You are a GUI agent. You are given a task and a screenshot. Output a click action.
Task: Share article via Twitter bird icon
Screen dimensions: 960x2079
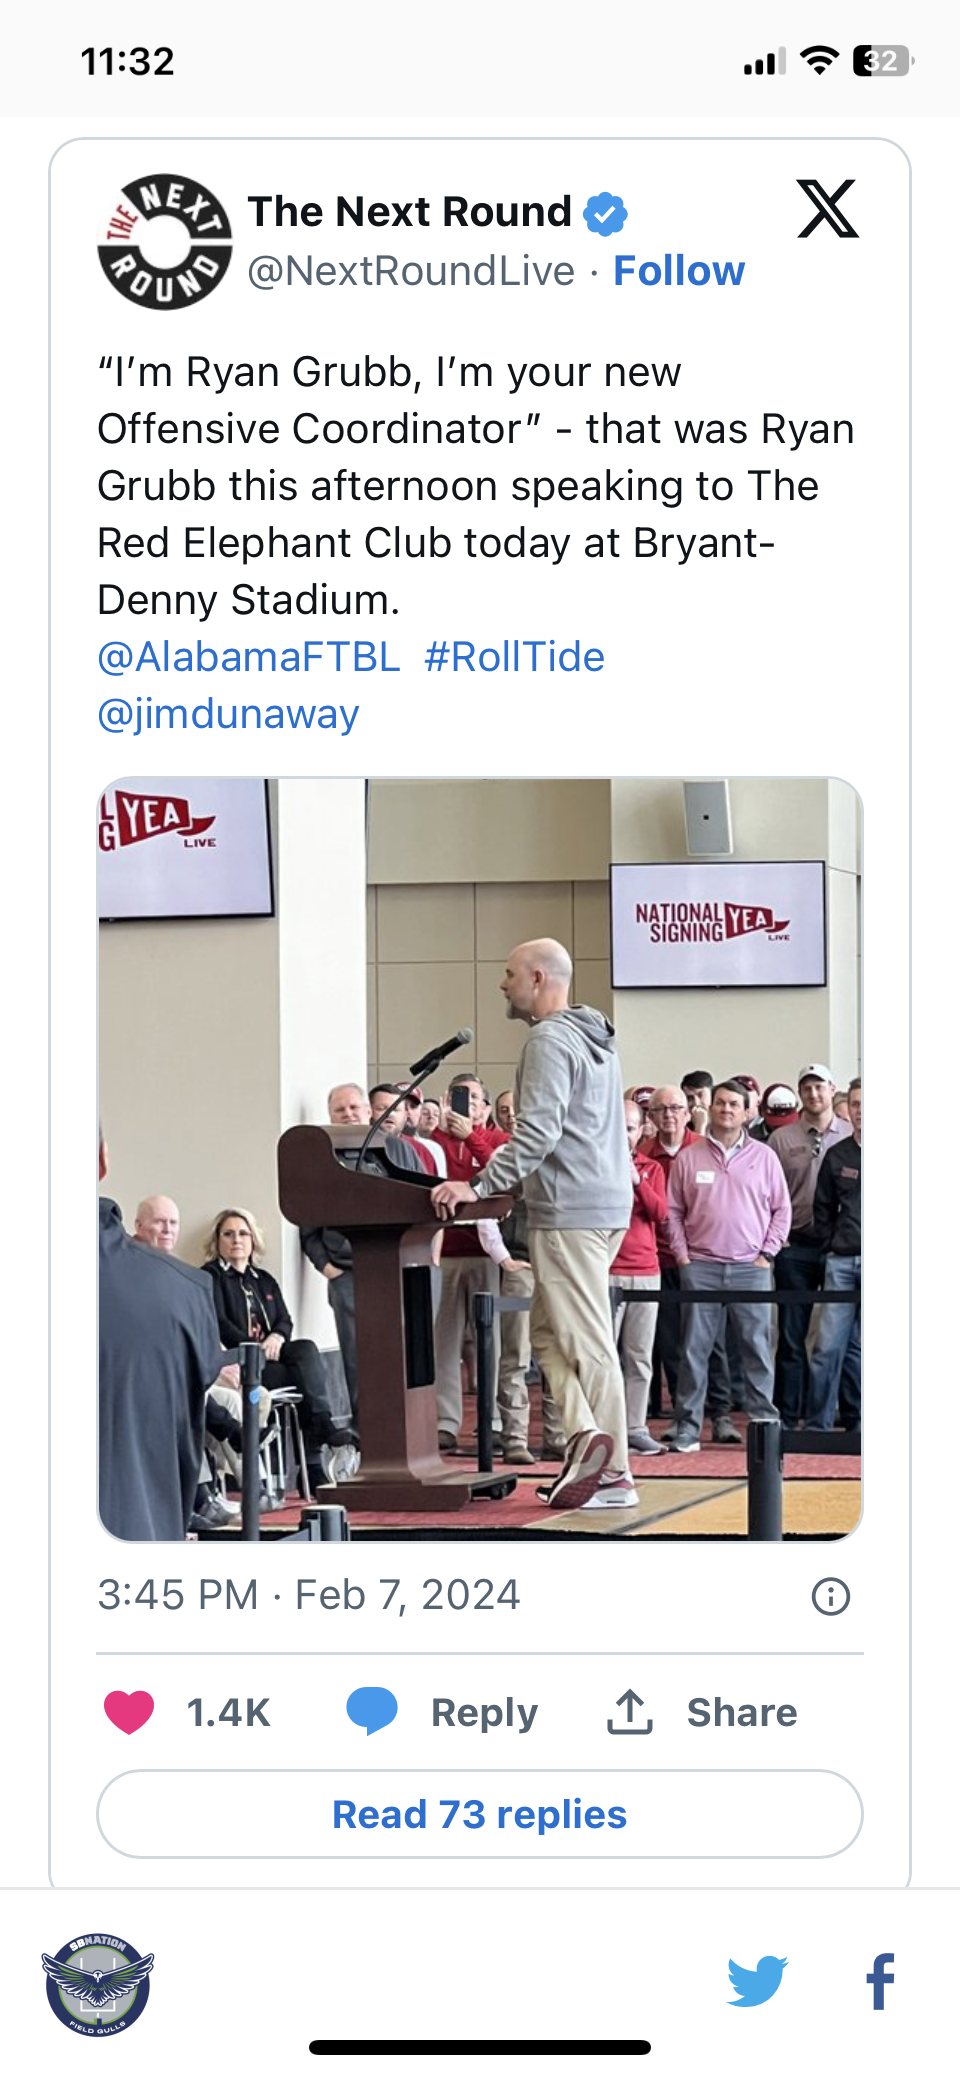point(757,1981)
